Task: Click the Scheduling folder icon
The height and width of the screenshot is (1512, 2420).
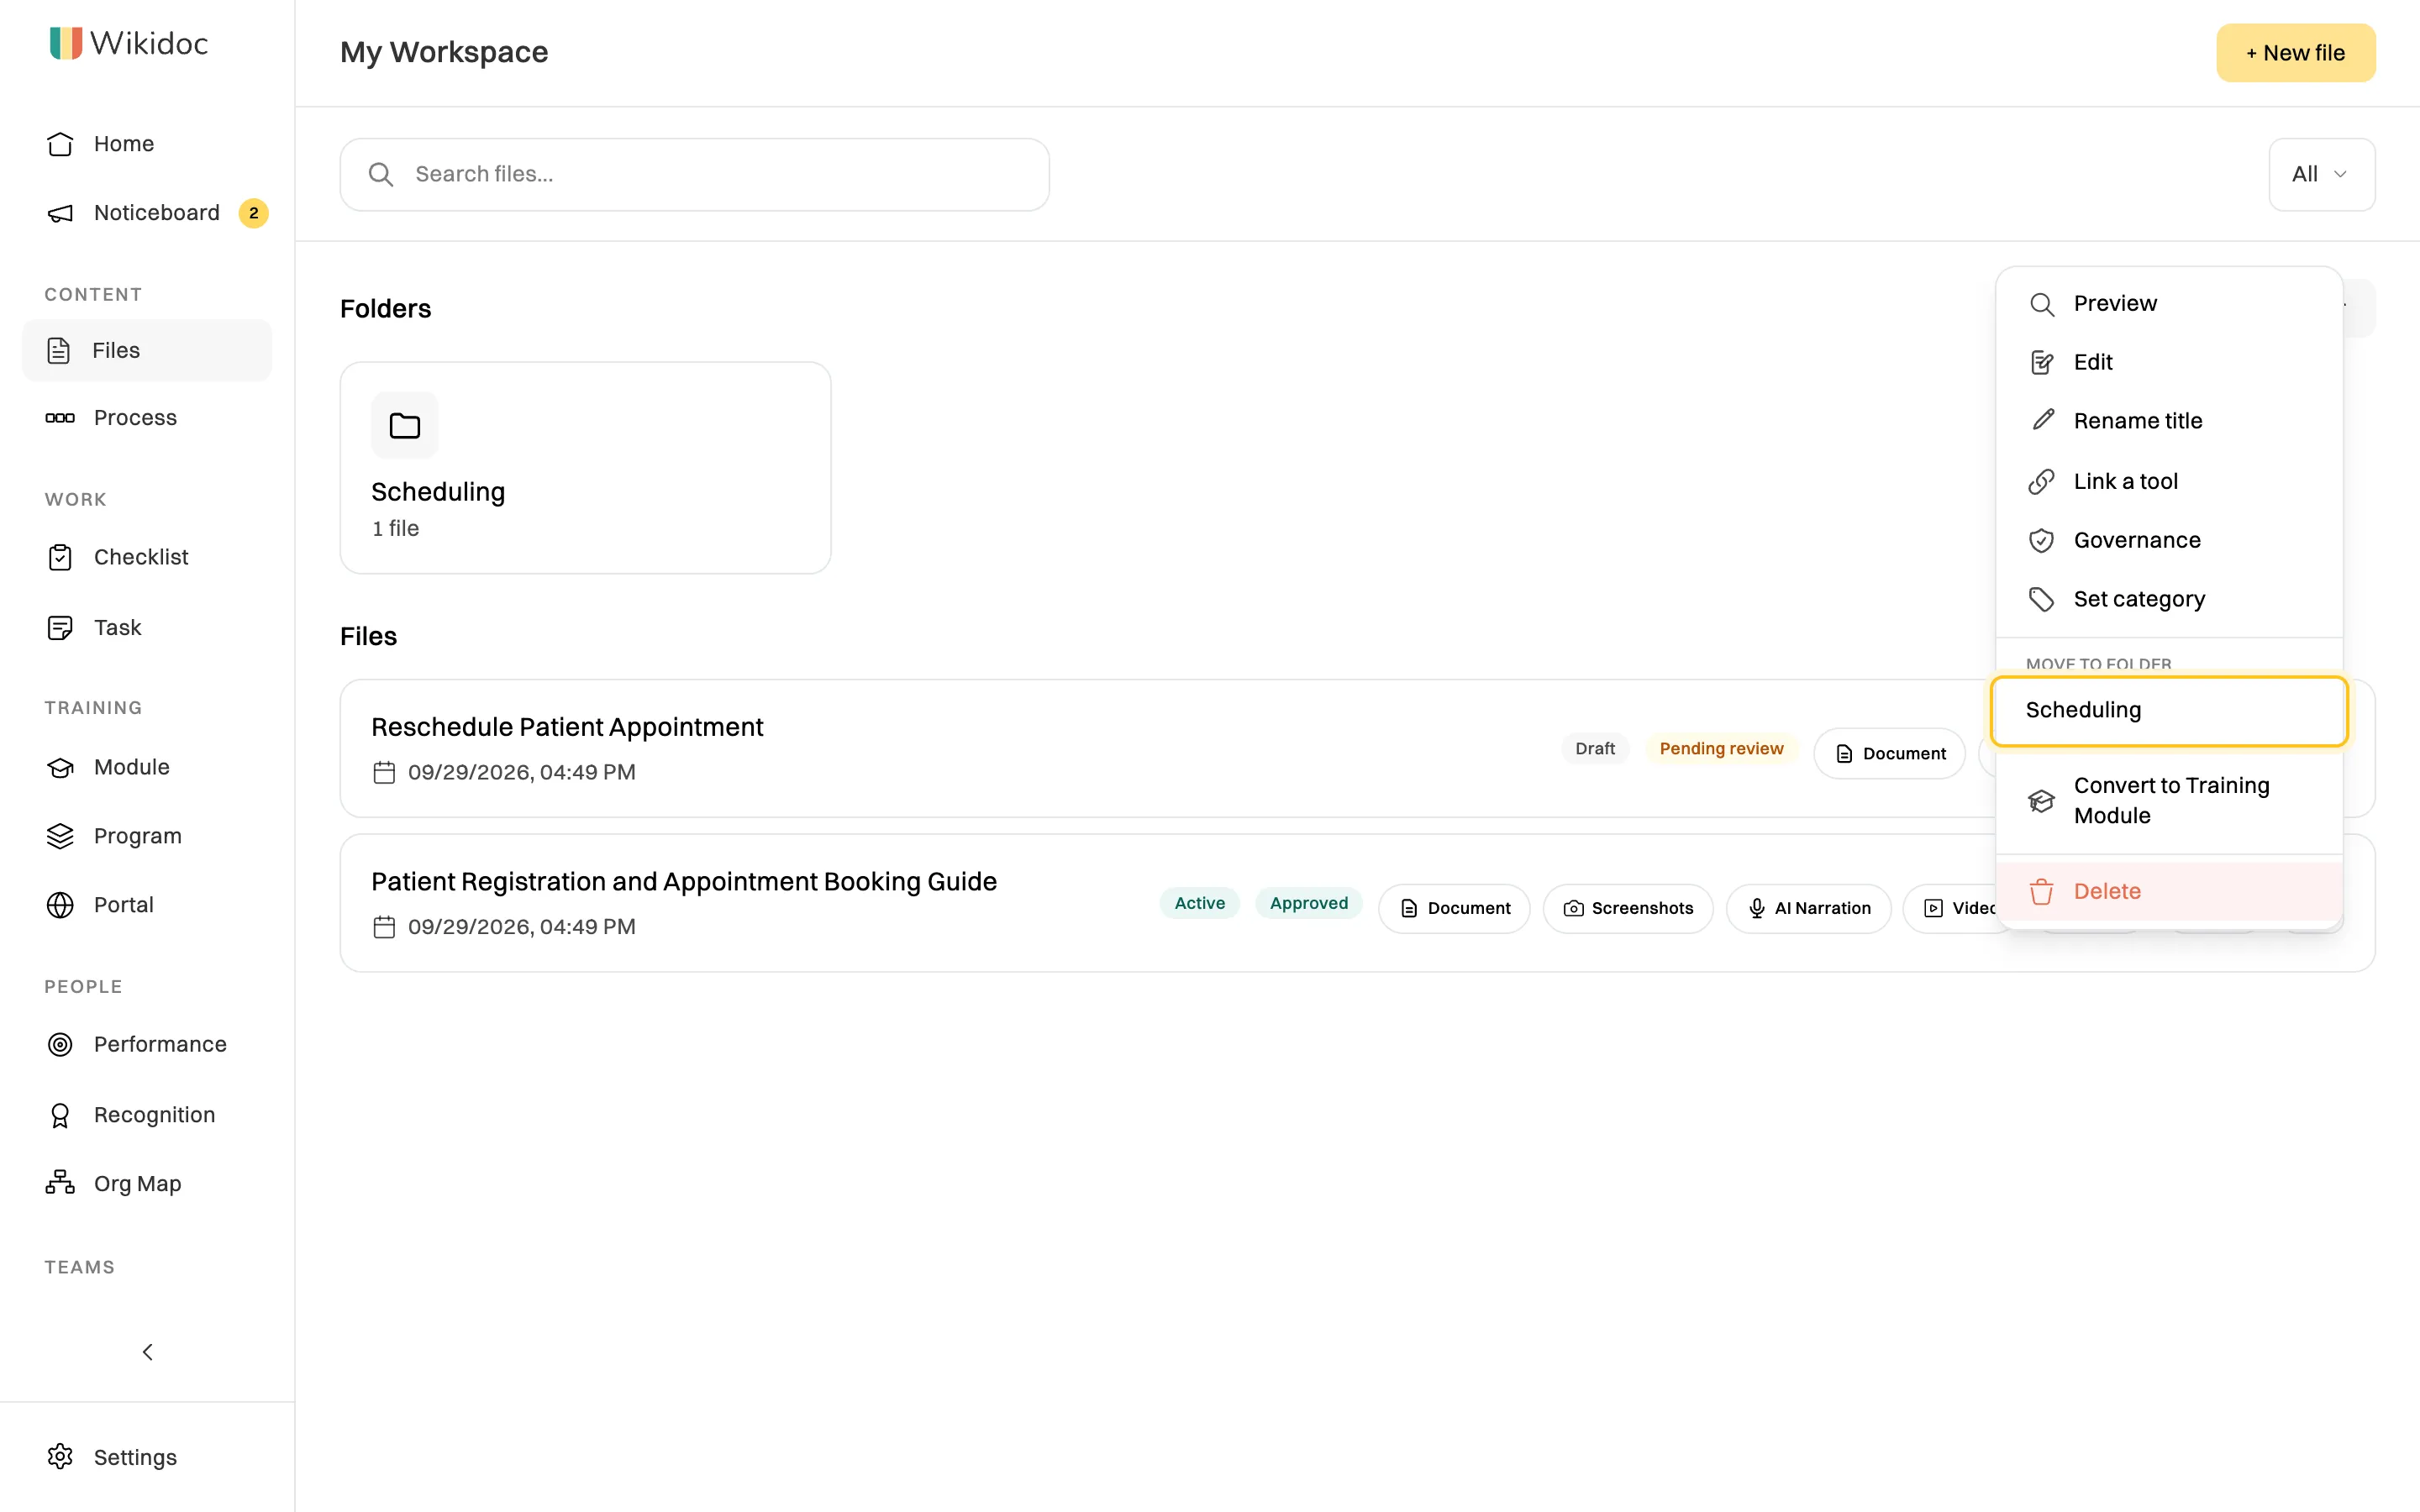Action: pyautogui.click(x=405, y=426)
